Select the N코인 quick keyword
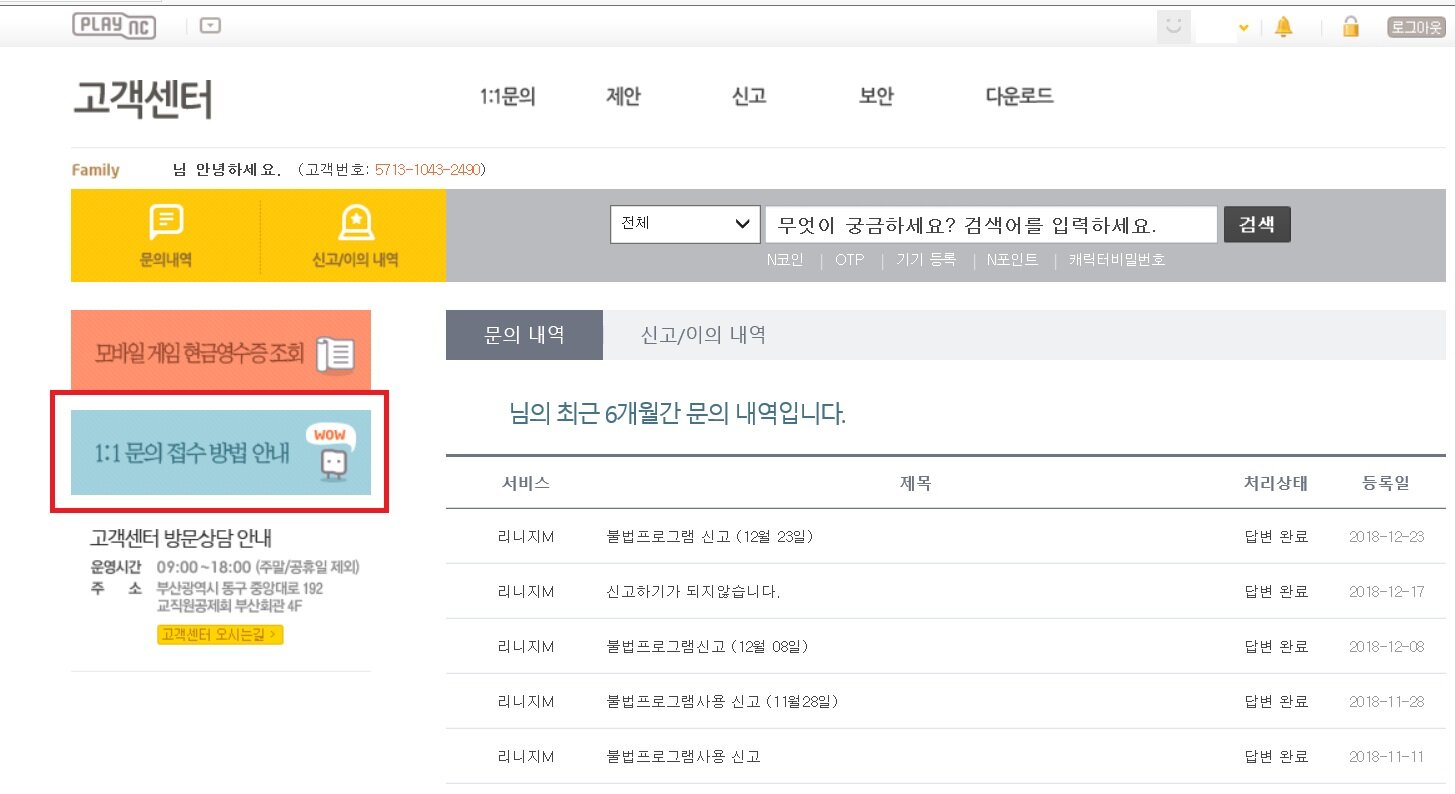 point(785,260)
